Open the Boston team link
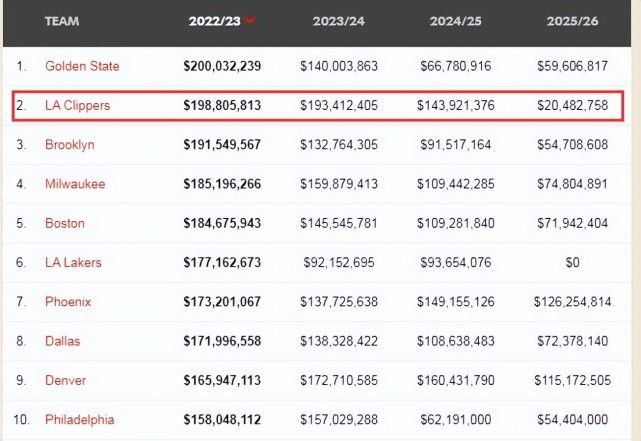Screen dimensions: 641x441 [x=65, y=223]
